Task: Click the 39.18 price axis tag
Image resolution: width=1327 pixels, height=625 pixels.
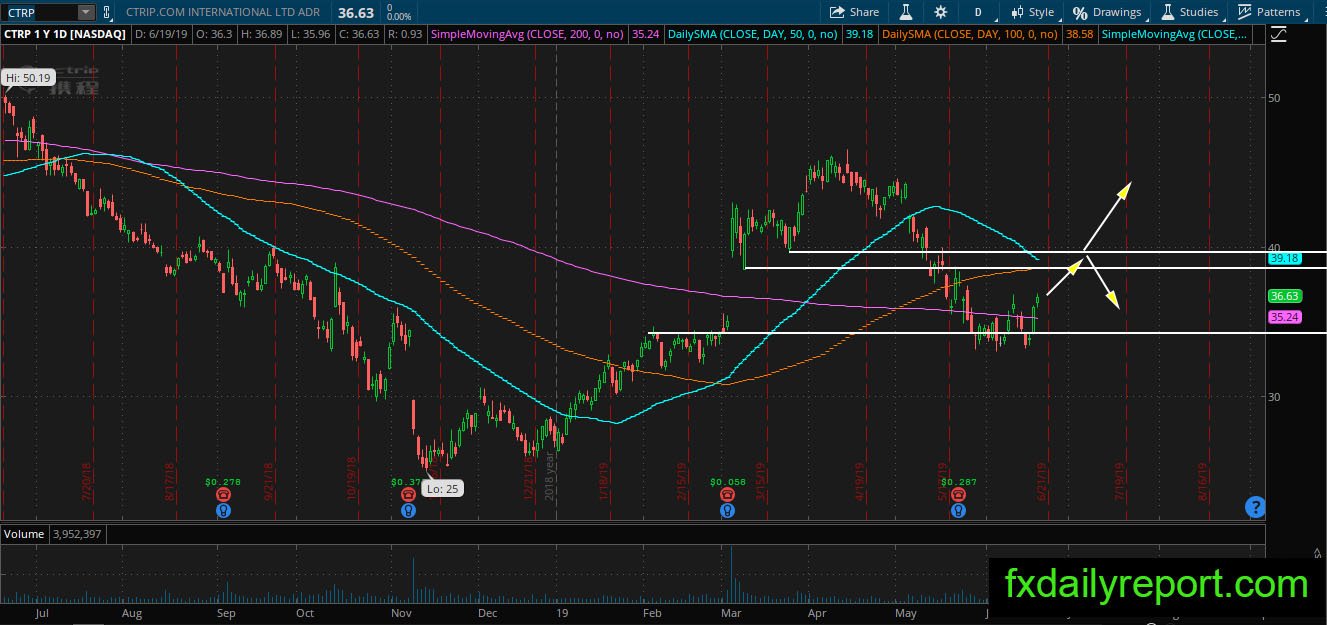Action: coord(1283,258)
